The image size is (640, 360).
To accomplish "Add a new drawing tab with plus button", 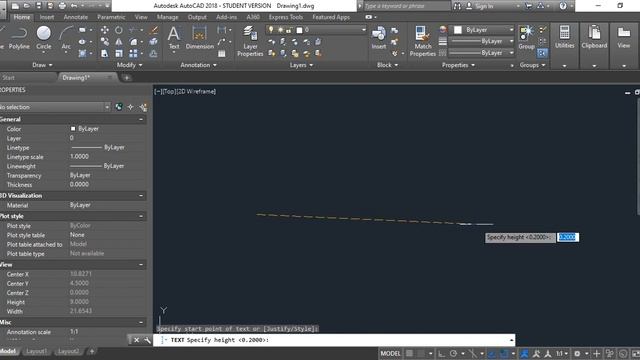I will (127, 78).
